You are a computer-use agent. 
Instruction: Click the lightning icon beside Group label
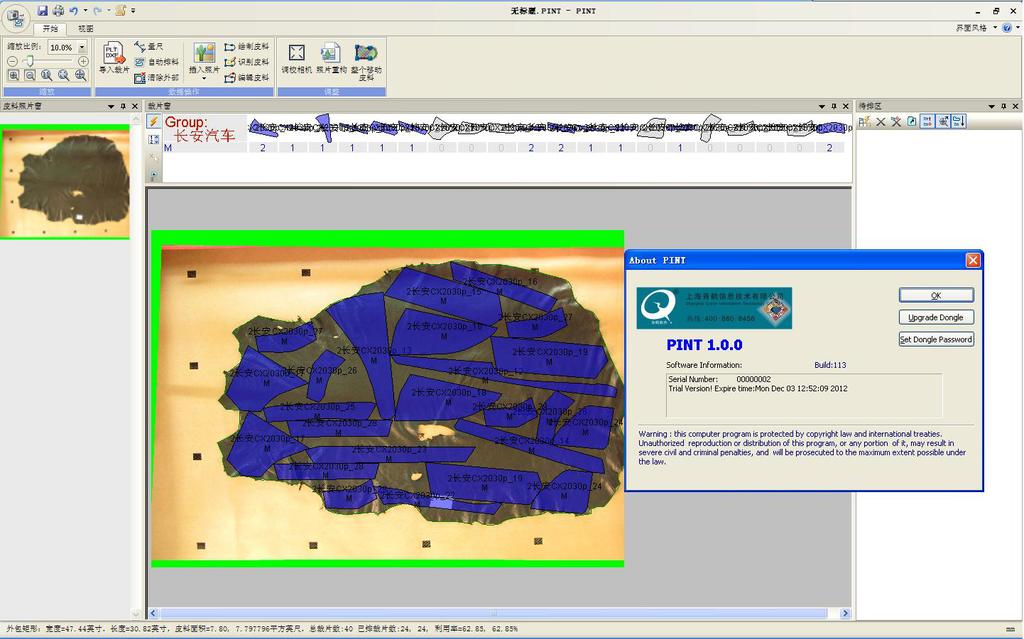[x=153, y=122]
